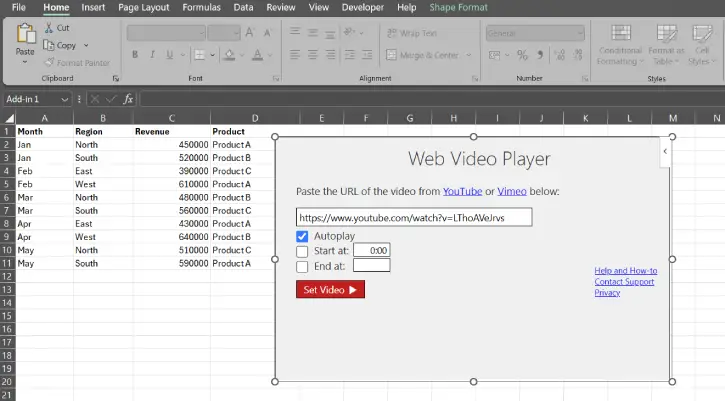Enable the End at checkbox
The height and width of the screenshot is (401, 725).
pyautogui.click(x=302, y=266)
